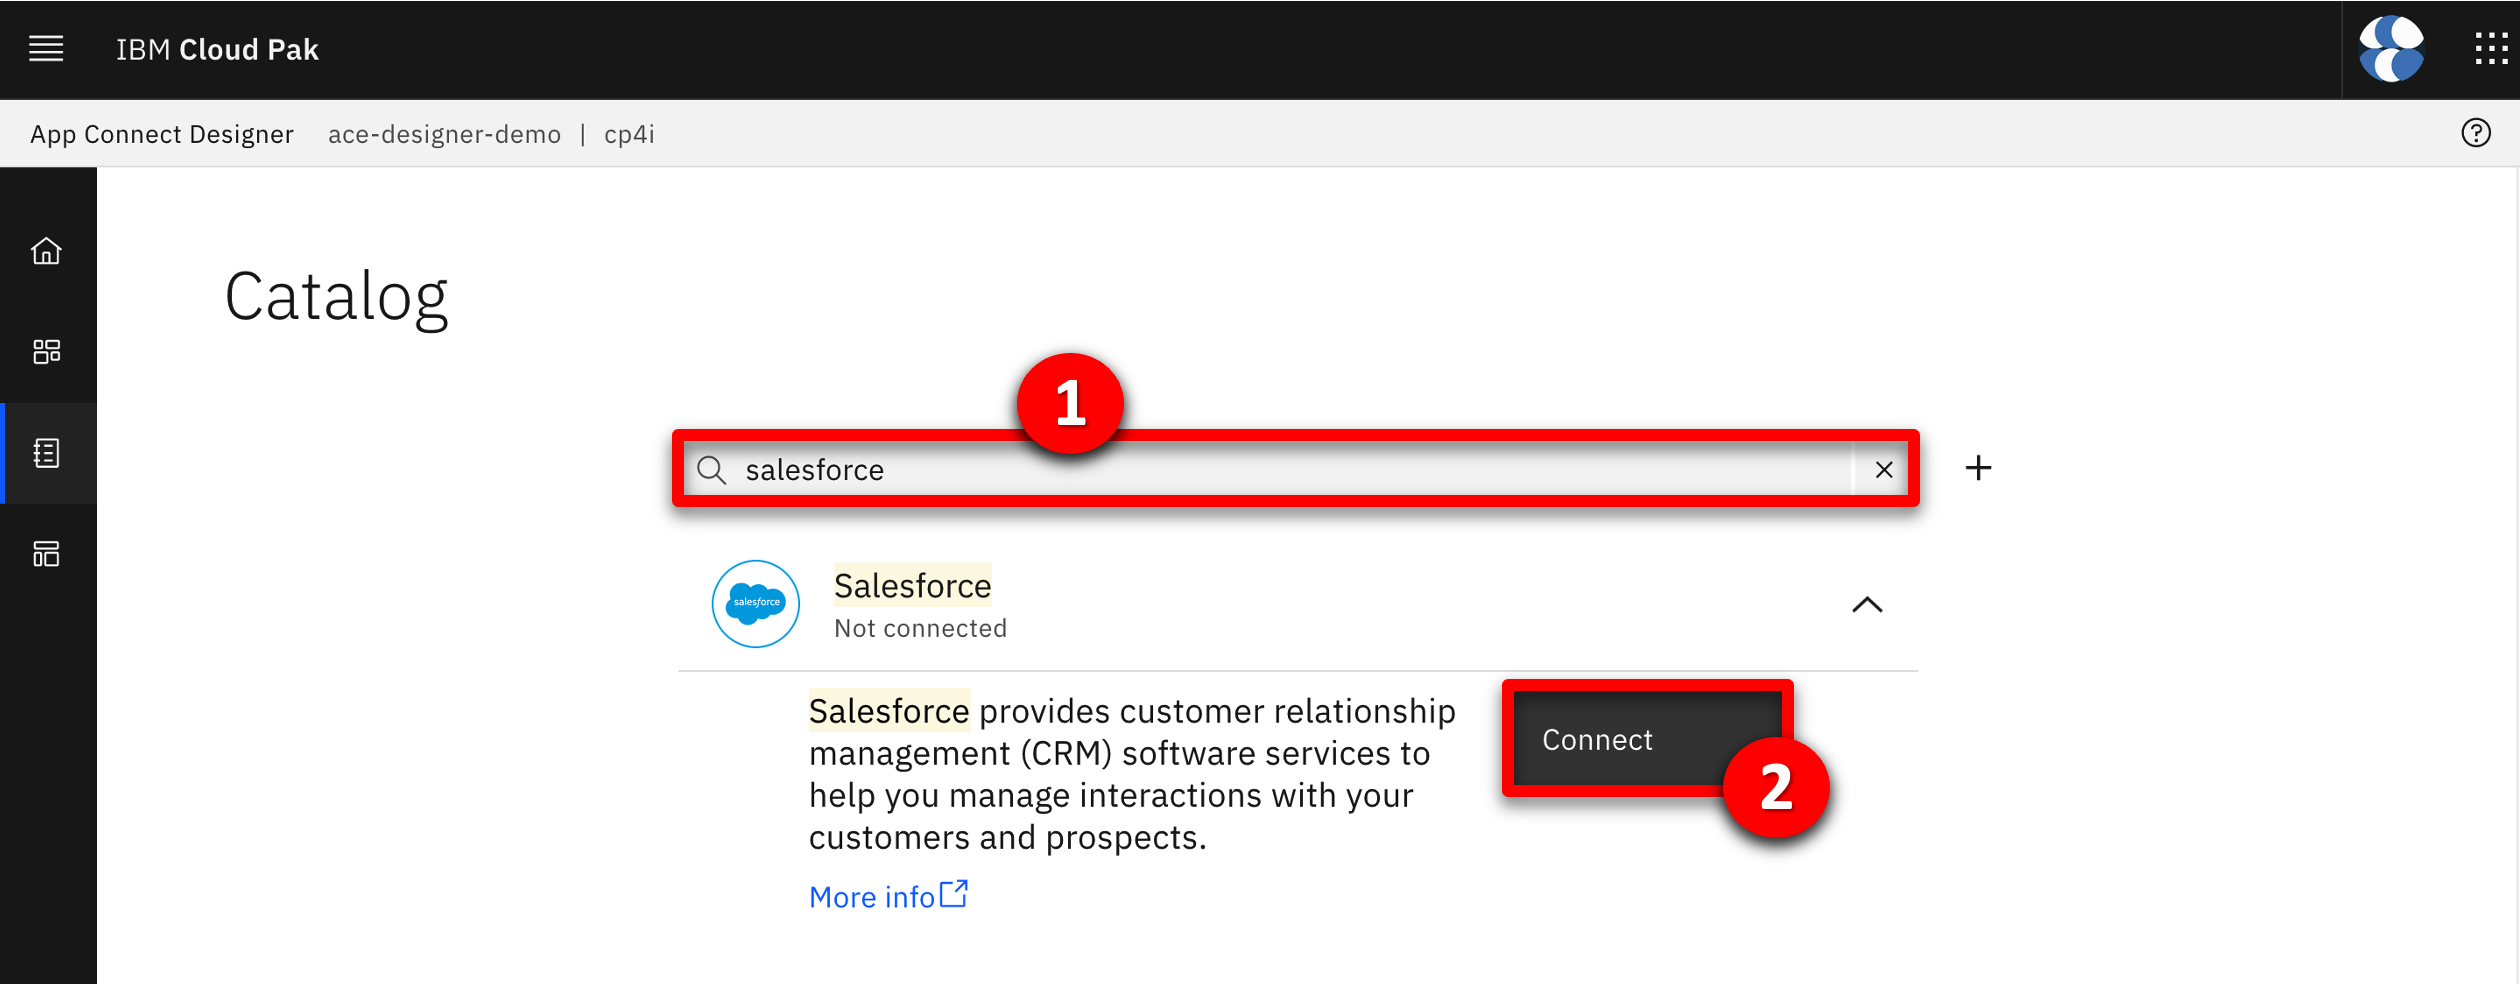Open the hamburger navigation menu

click(x=46, y=49)
